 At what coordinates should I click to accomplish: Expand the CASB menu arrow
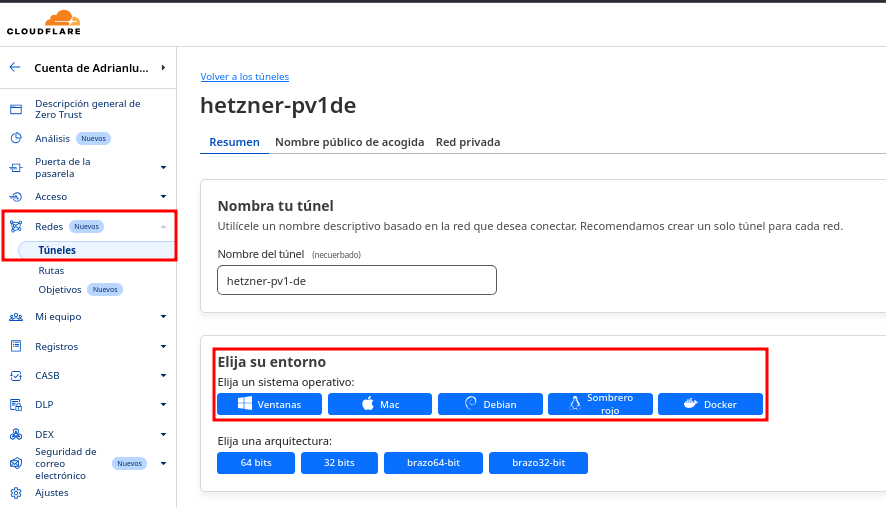tap(163, 375)
